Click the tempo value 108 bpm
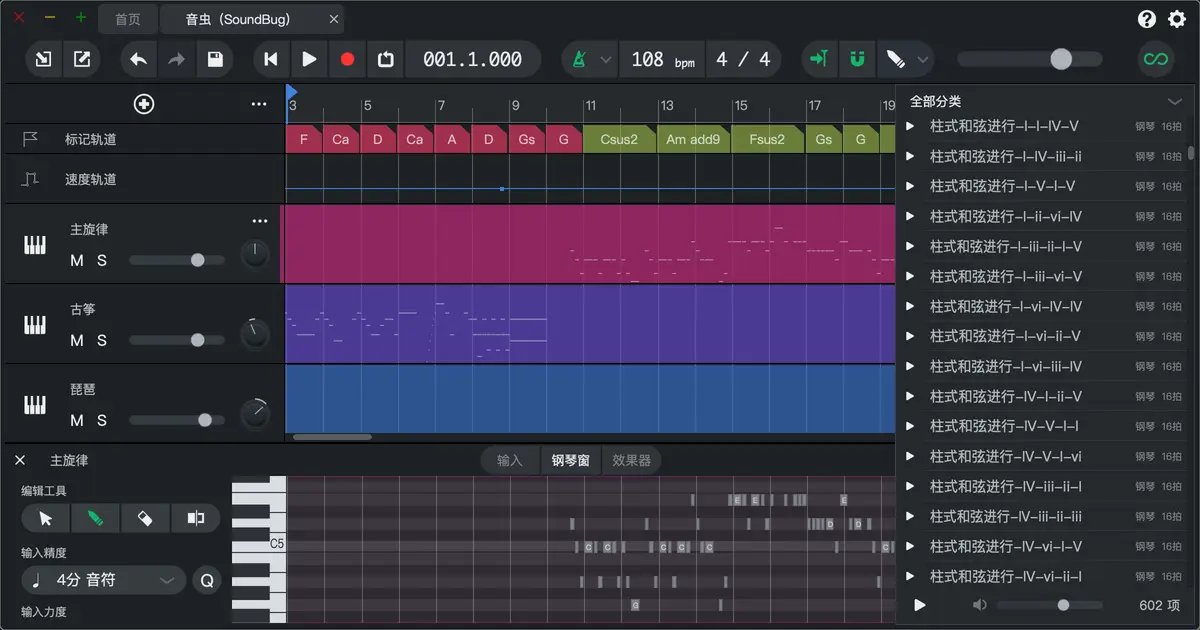This screenshot has width=1200, height=630. tap(662, 60)
